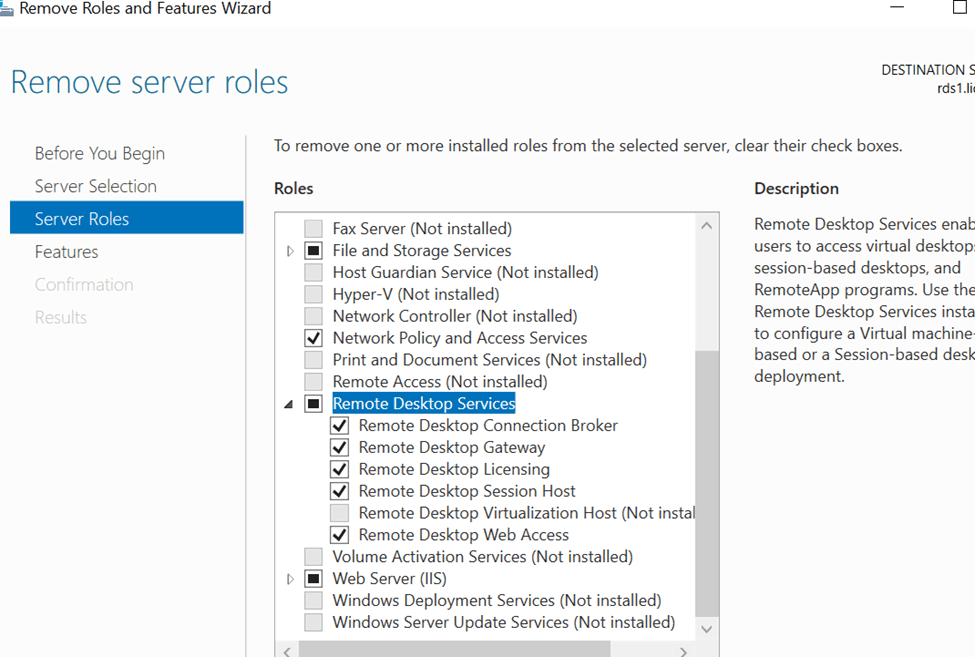This screenshot has height=657, width=975.
Task: Select Network Controller row label
Action: 455,316
